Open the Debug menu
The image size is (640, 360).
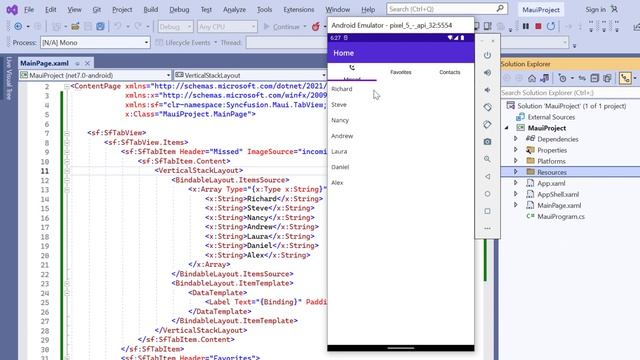tap(179, 9)
